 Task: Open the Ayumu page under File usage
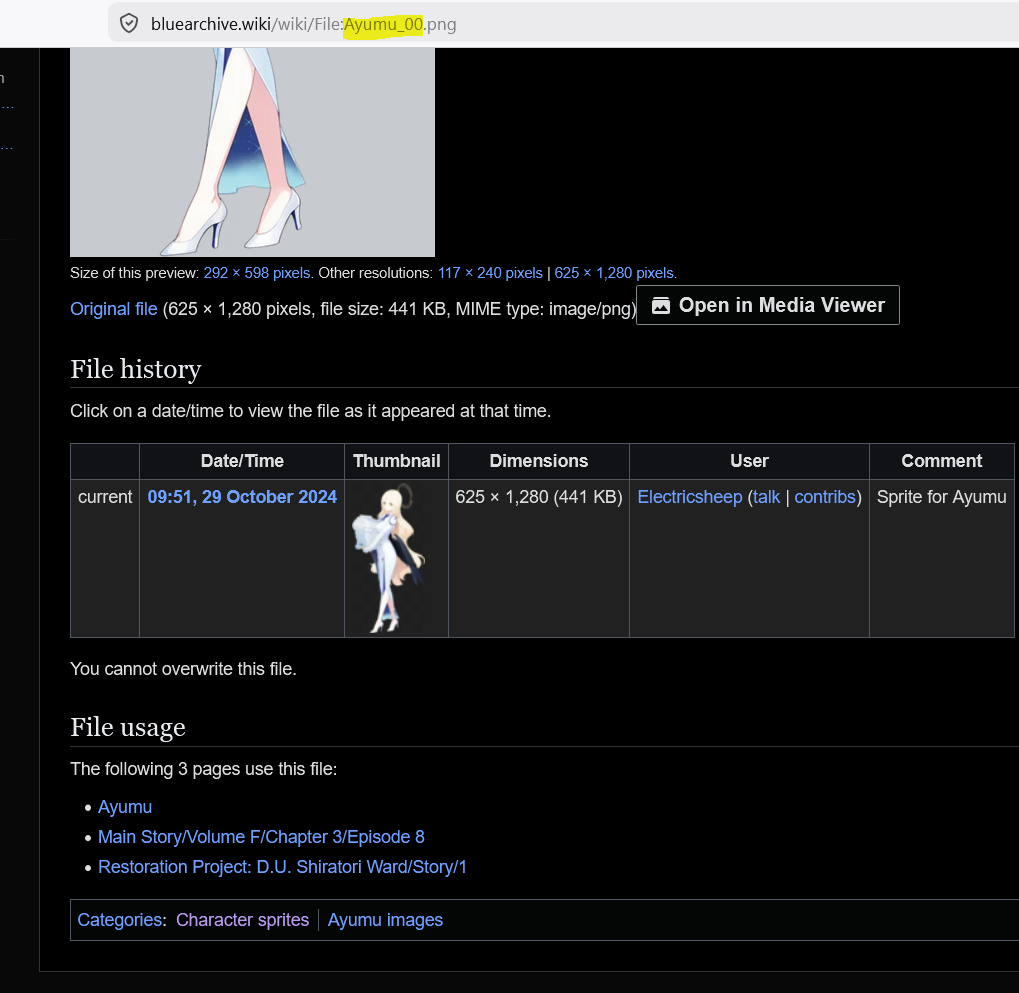(125, 807)
